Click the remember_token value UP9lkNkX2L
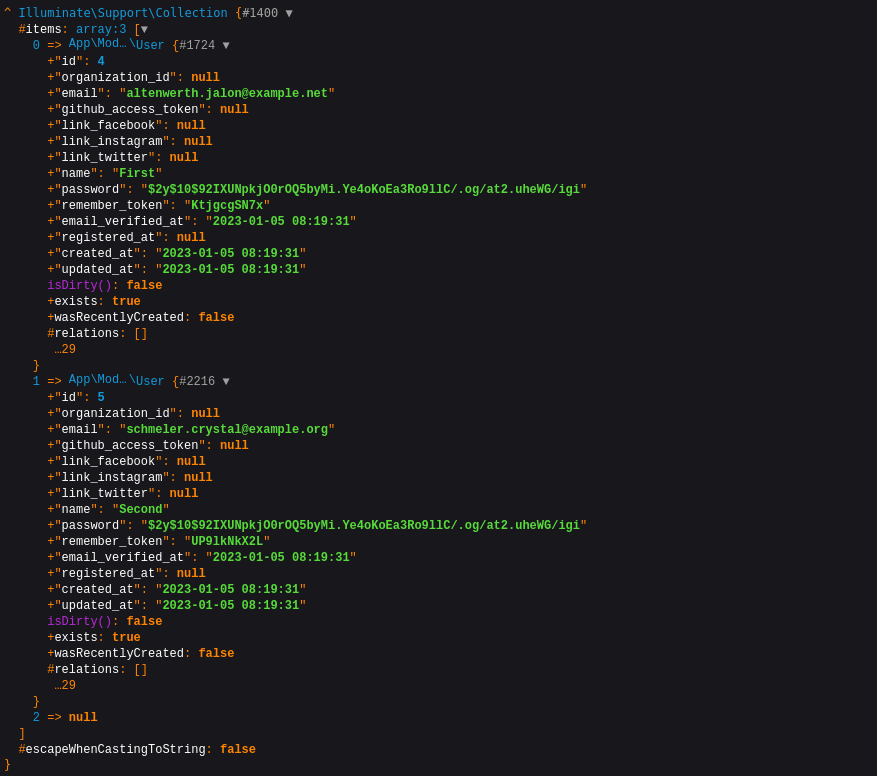The image size is (877, 776). [227, 542]
